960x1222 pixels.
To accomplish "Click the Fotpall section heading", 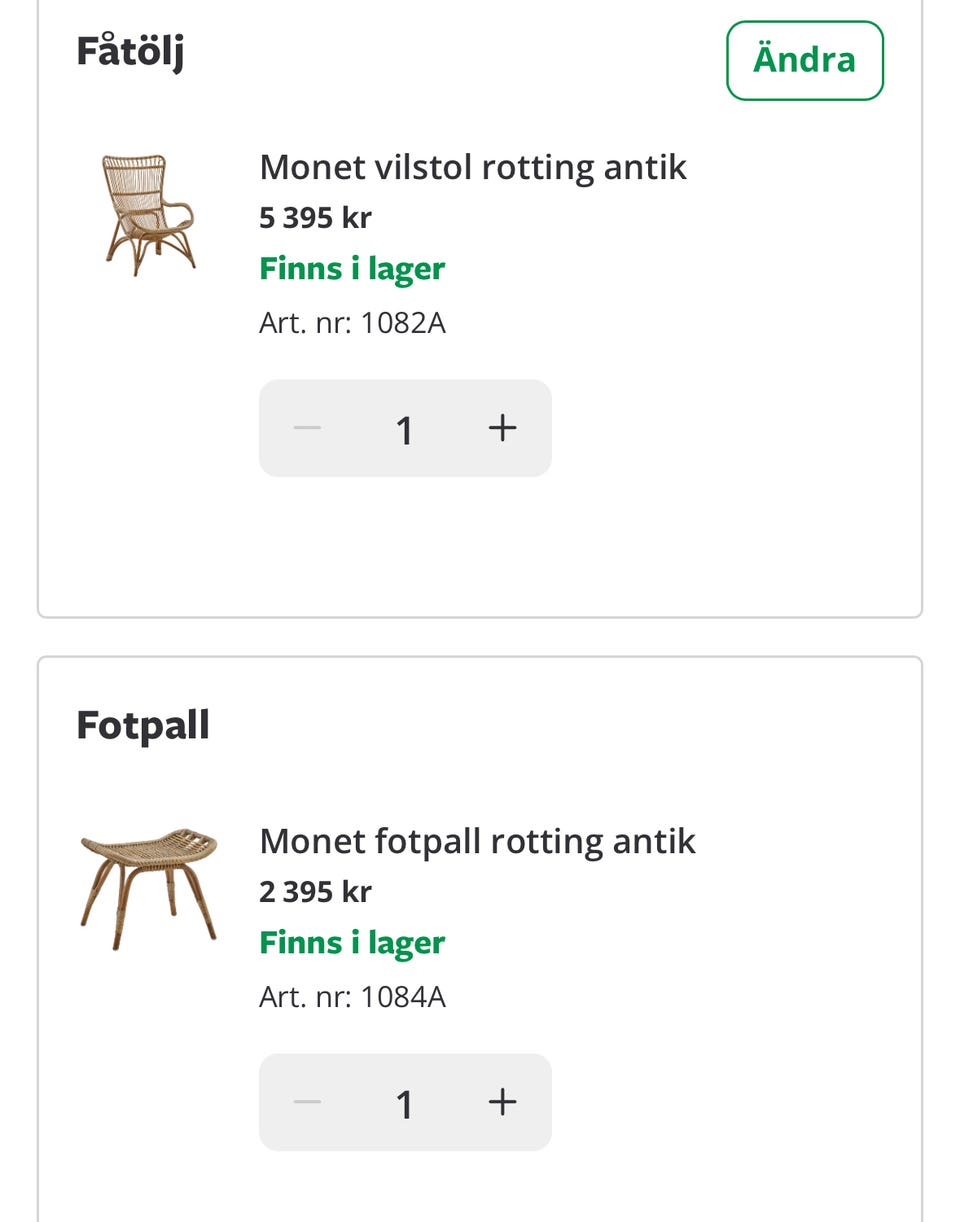I will tap(143, 725).
